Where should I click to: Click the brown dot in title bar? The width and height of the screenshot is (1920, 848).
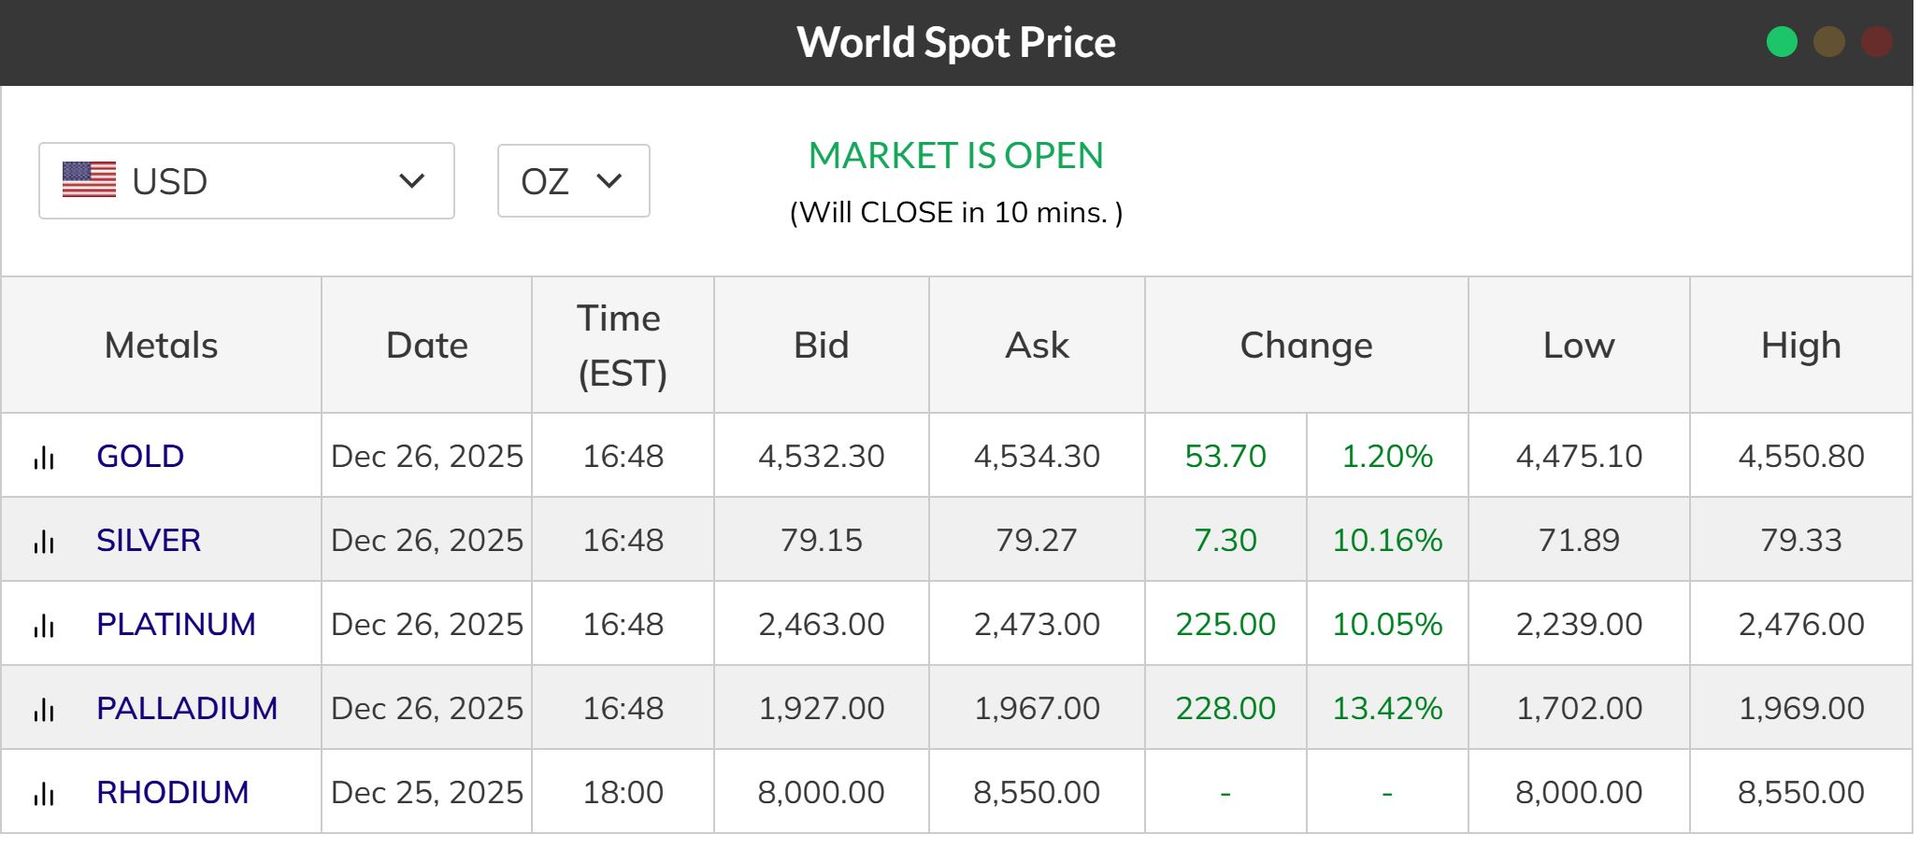pyautogui.click(x=1829, y=42)
